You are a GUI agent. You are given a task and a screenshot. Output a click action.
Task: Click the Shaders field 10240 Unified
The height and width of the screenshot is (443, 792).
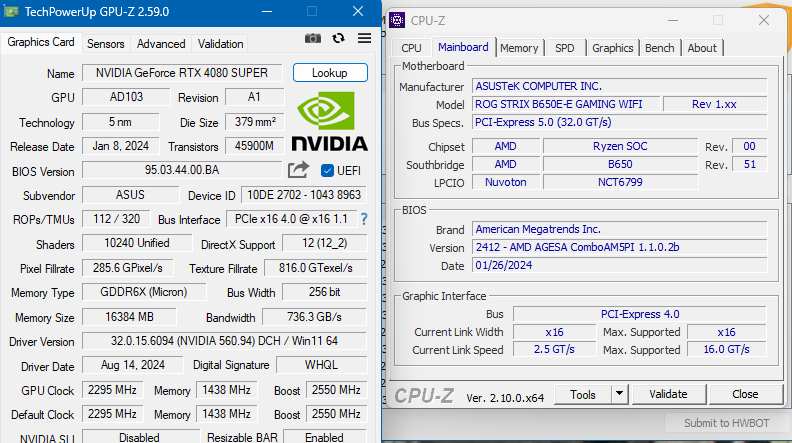pos(137,243)
